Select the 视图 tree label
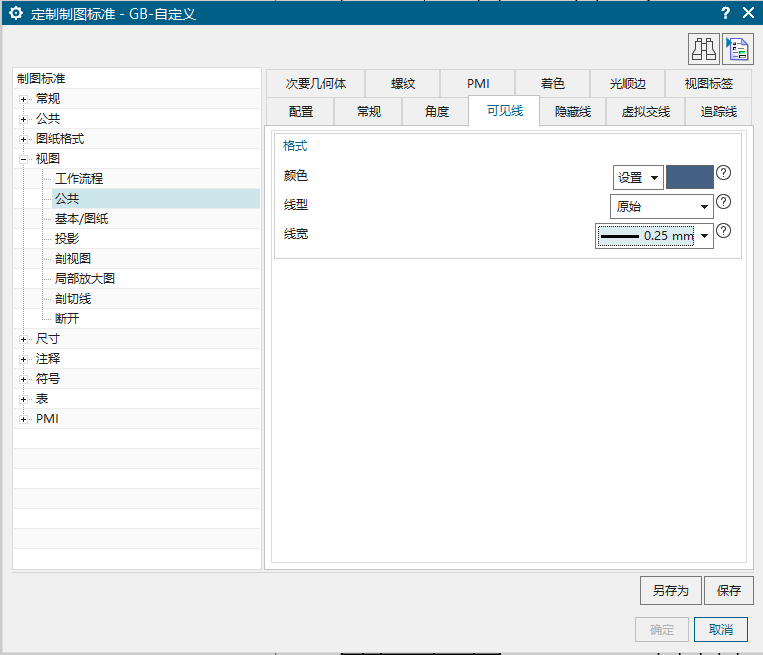 [48, 159]
